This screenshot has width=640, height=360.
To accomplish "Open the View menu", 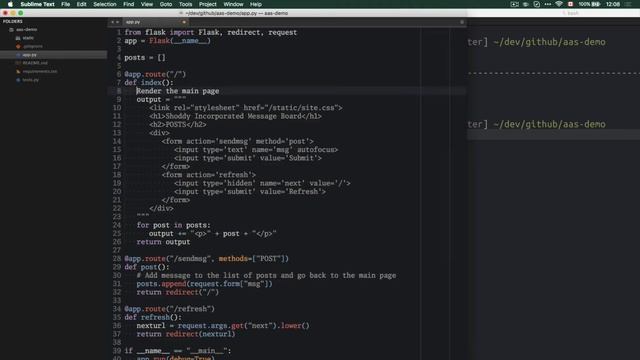I will pos(147,4).
